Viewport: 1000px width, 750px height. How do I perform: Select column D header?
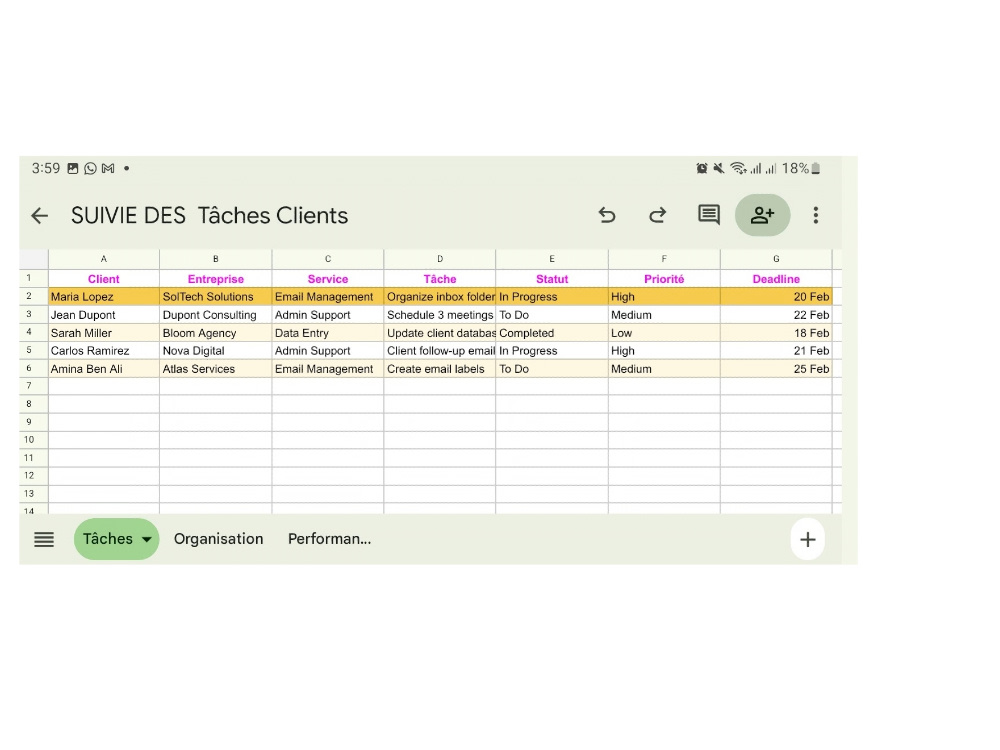[440, 259]
